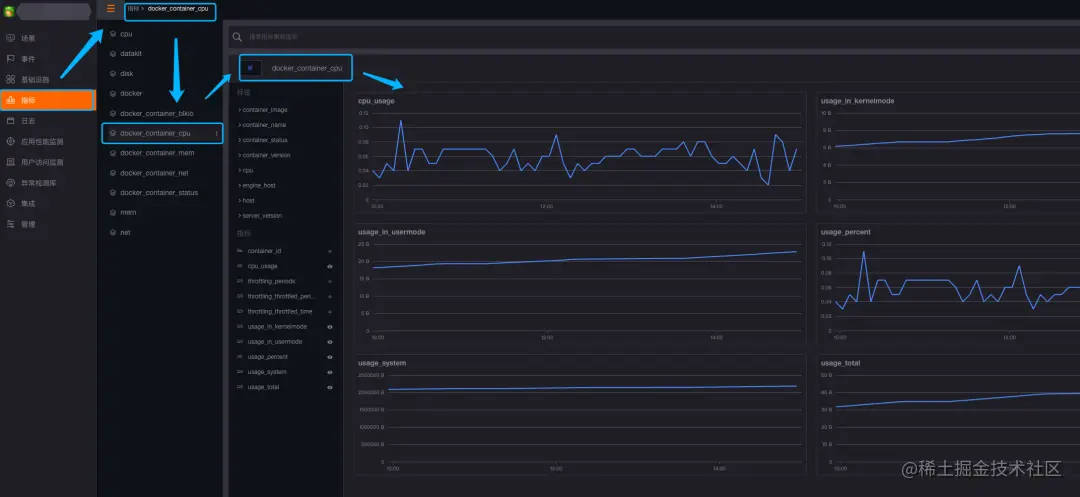This screenshot has height=497, width=1080.
Task: Toggle eye for throttling_throttled_per... metric
Action: 330,297
